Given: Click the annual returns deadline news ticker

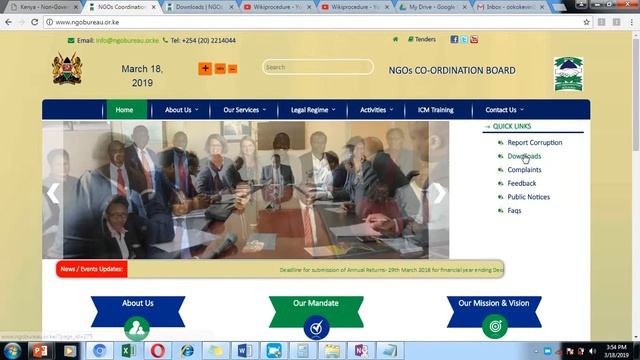Looking at the screenshot, I should click(x=391, y=270).
